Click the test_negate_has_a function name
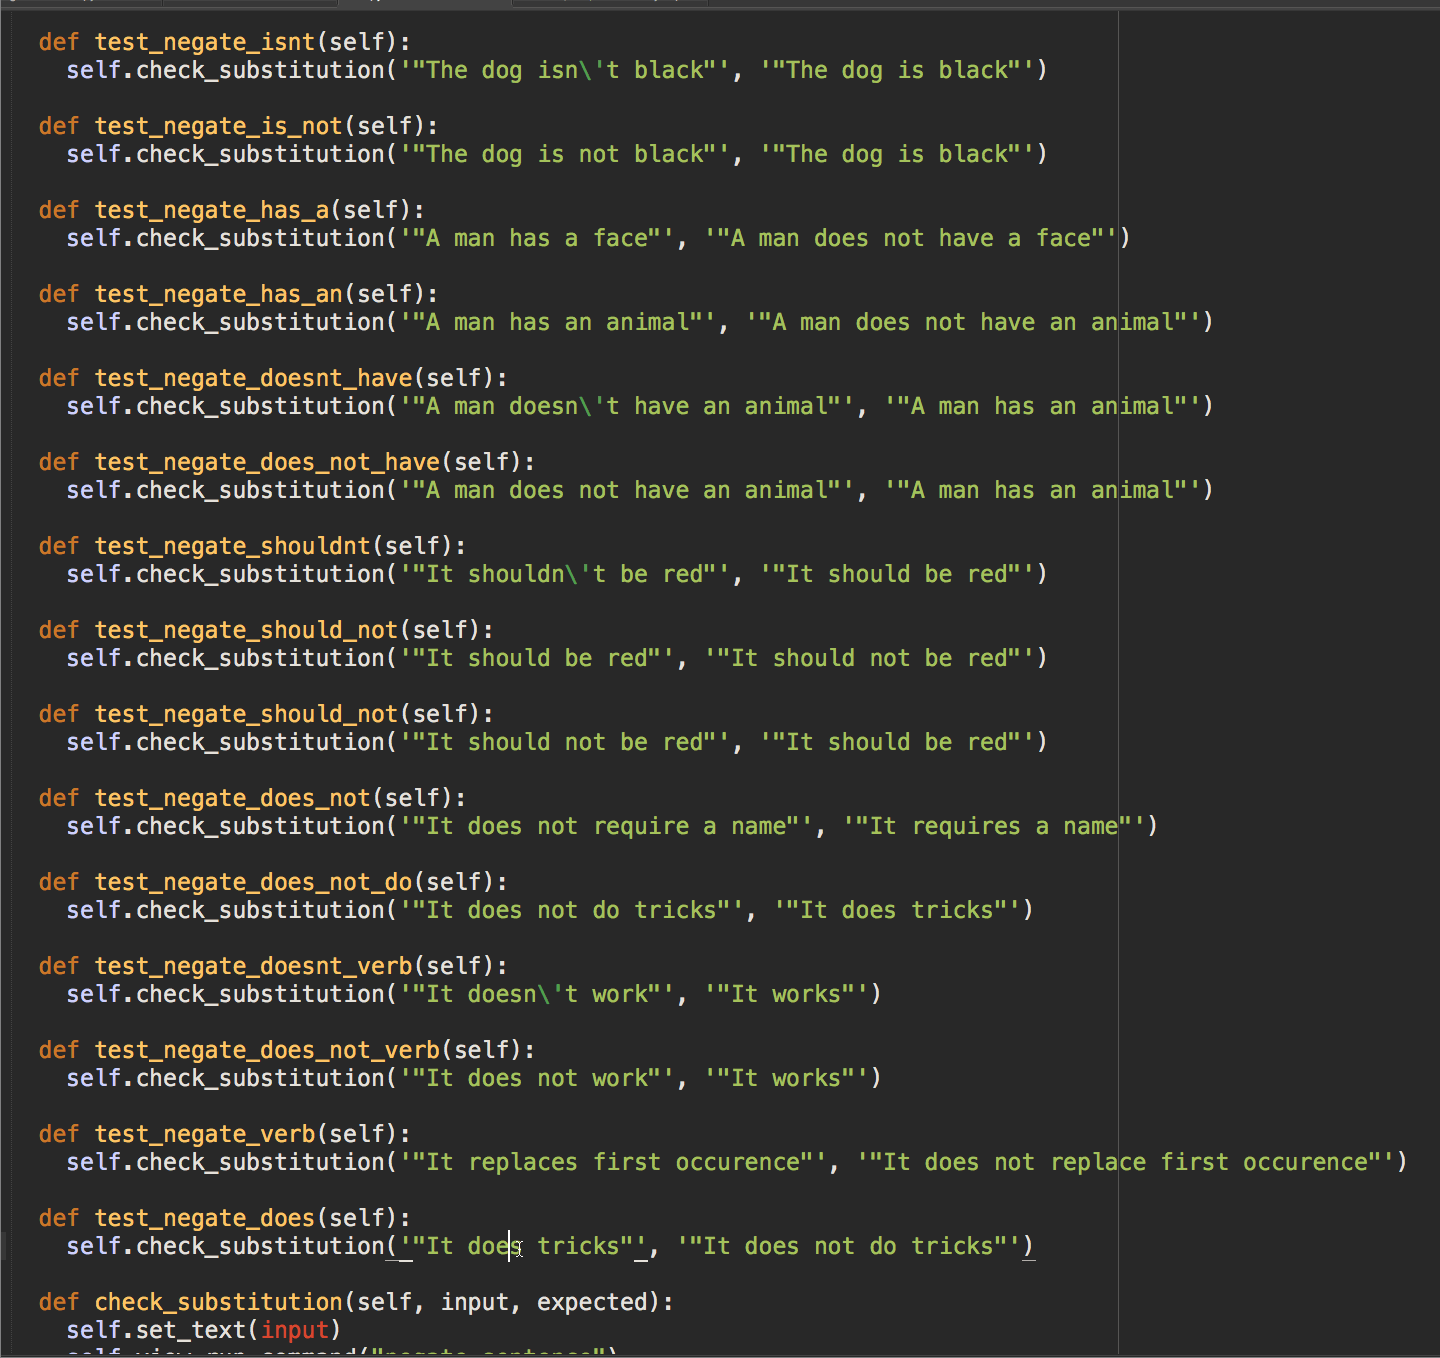Image resolution: width=1440 pixels, height=1358 pixels. click(x=212, y=210)
